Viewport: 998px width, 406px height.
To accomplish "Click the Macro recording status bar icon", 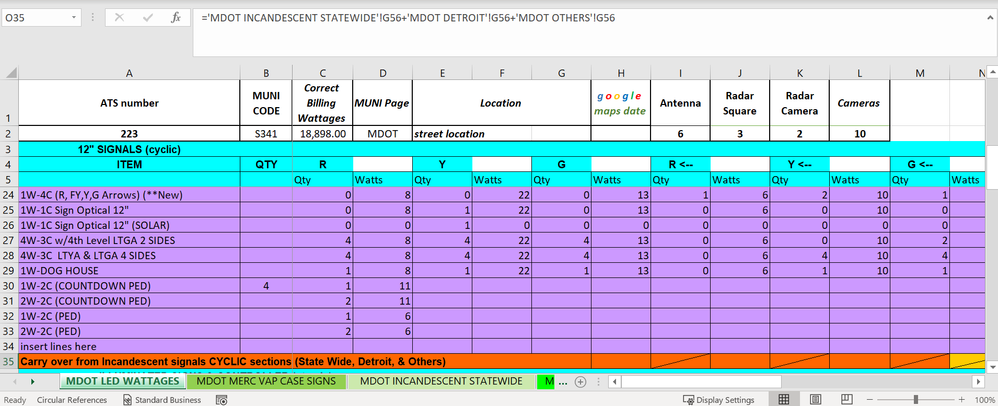I will (x=222, y=400).
